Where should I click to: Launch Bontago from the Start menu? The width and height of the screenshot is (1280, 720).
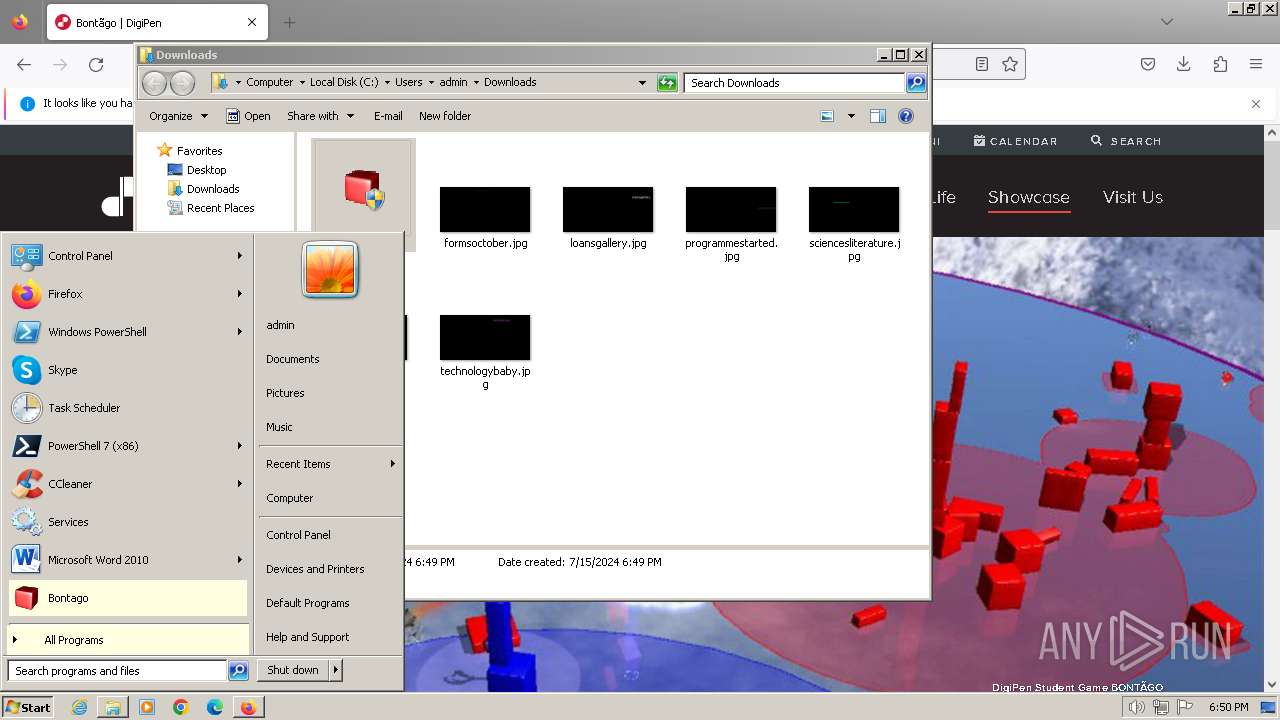tap(128, 598)
